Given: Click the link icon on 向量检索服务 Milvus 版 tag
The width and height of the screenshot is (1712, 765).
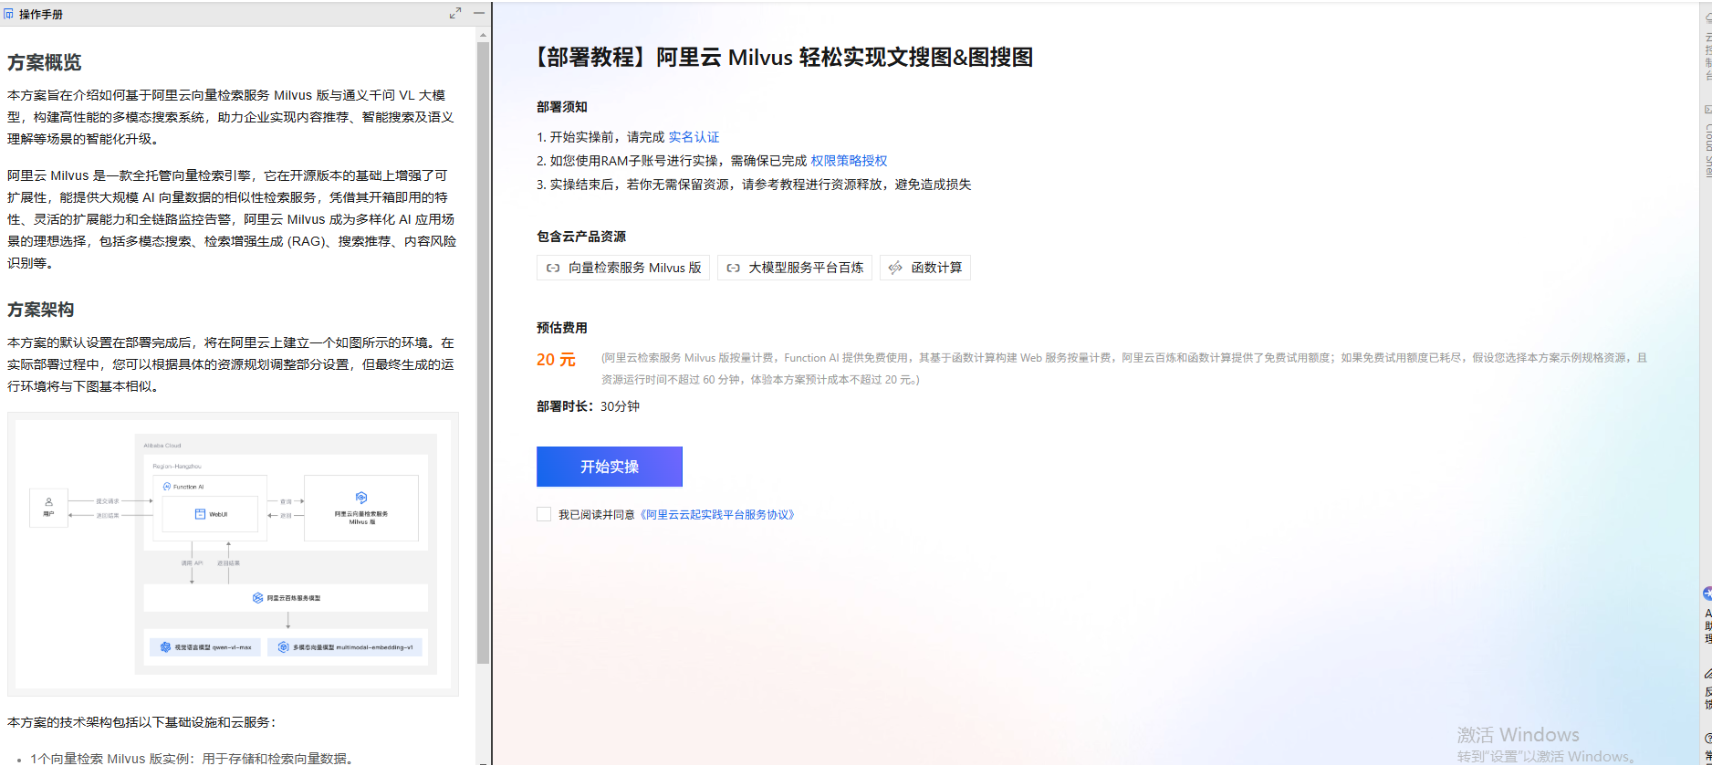Looking at the screenshot, I should tap(553, 268).
